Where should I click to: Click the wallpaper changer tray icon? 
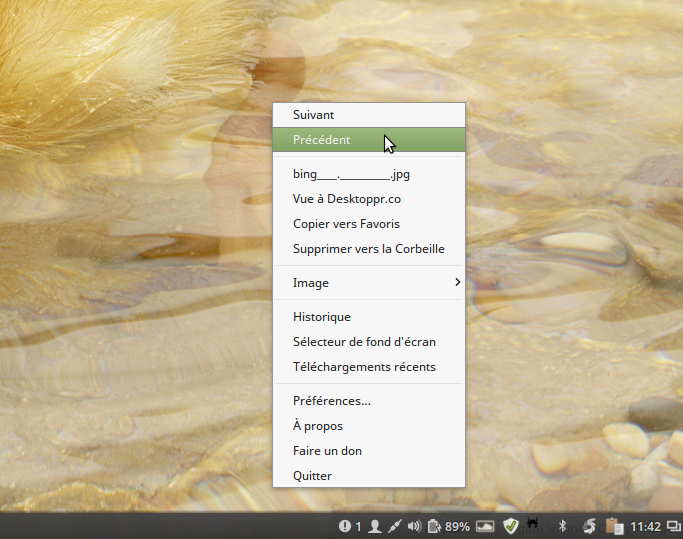[x=485, y=526]
